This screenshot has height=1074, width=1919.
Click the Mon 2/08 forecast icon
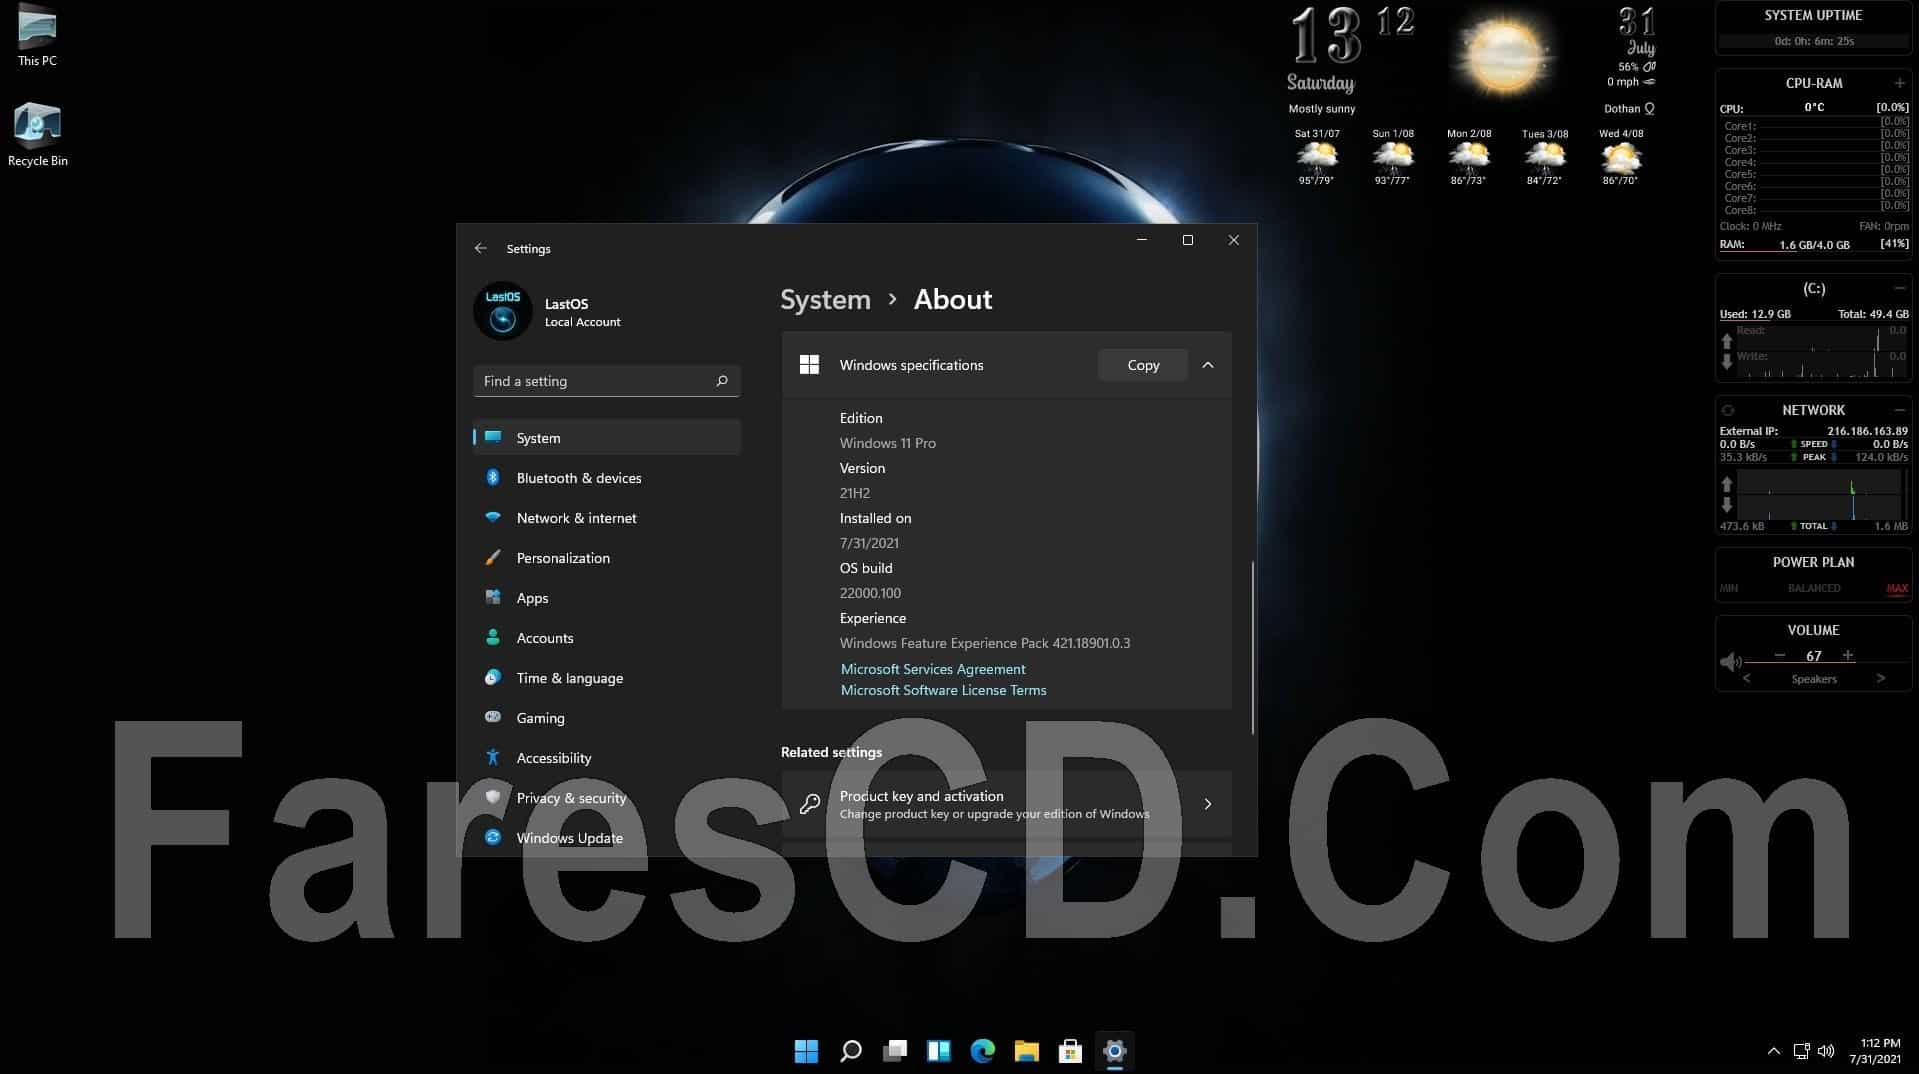click(x=1469, y=157)
